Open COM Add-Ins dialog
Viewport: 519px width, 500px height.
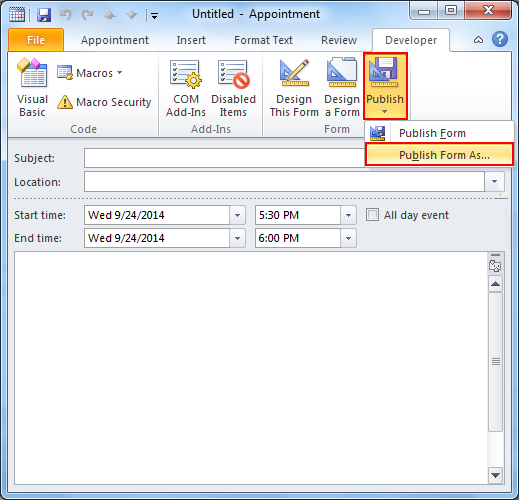click(186, 88)
